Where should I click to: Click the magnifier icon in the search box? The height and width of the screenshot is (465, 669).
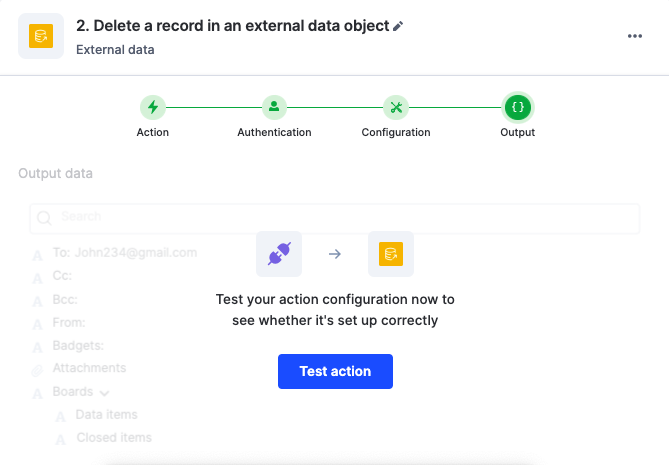pyautogui.click(x=44, y=217)
